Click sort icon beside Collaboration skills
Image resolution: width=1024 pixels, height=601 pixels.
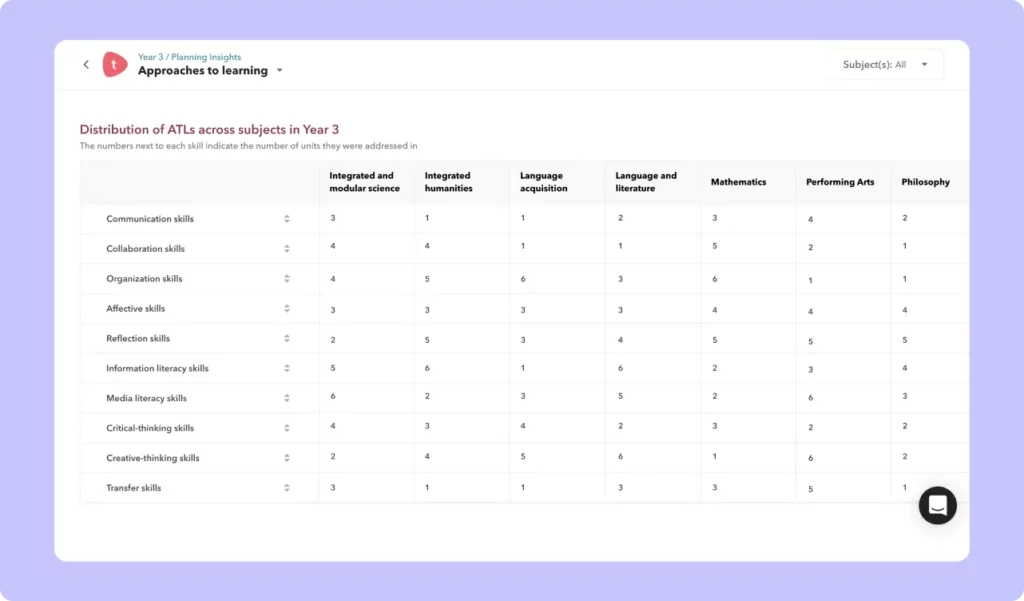pyautogui.click(x=287, y=249)
